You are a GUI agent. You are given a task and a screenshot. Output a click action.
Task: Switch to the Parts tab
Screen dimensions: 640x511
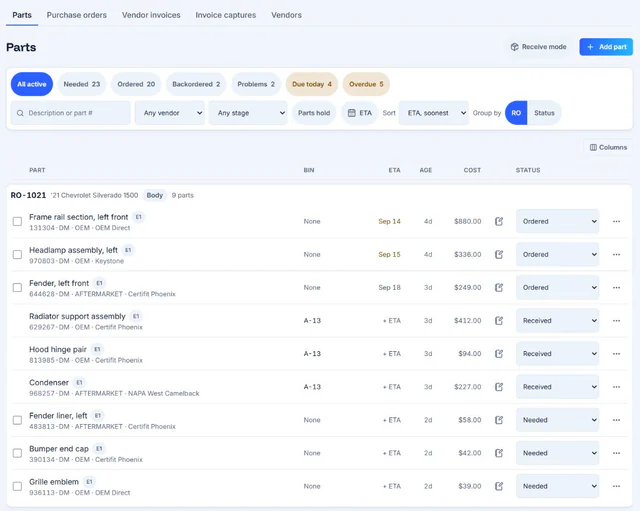pos(22,15)
